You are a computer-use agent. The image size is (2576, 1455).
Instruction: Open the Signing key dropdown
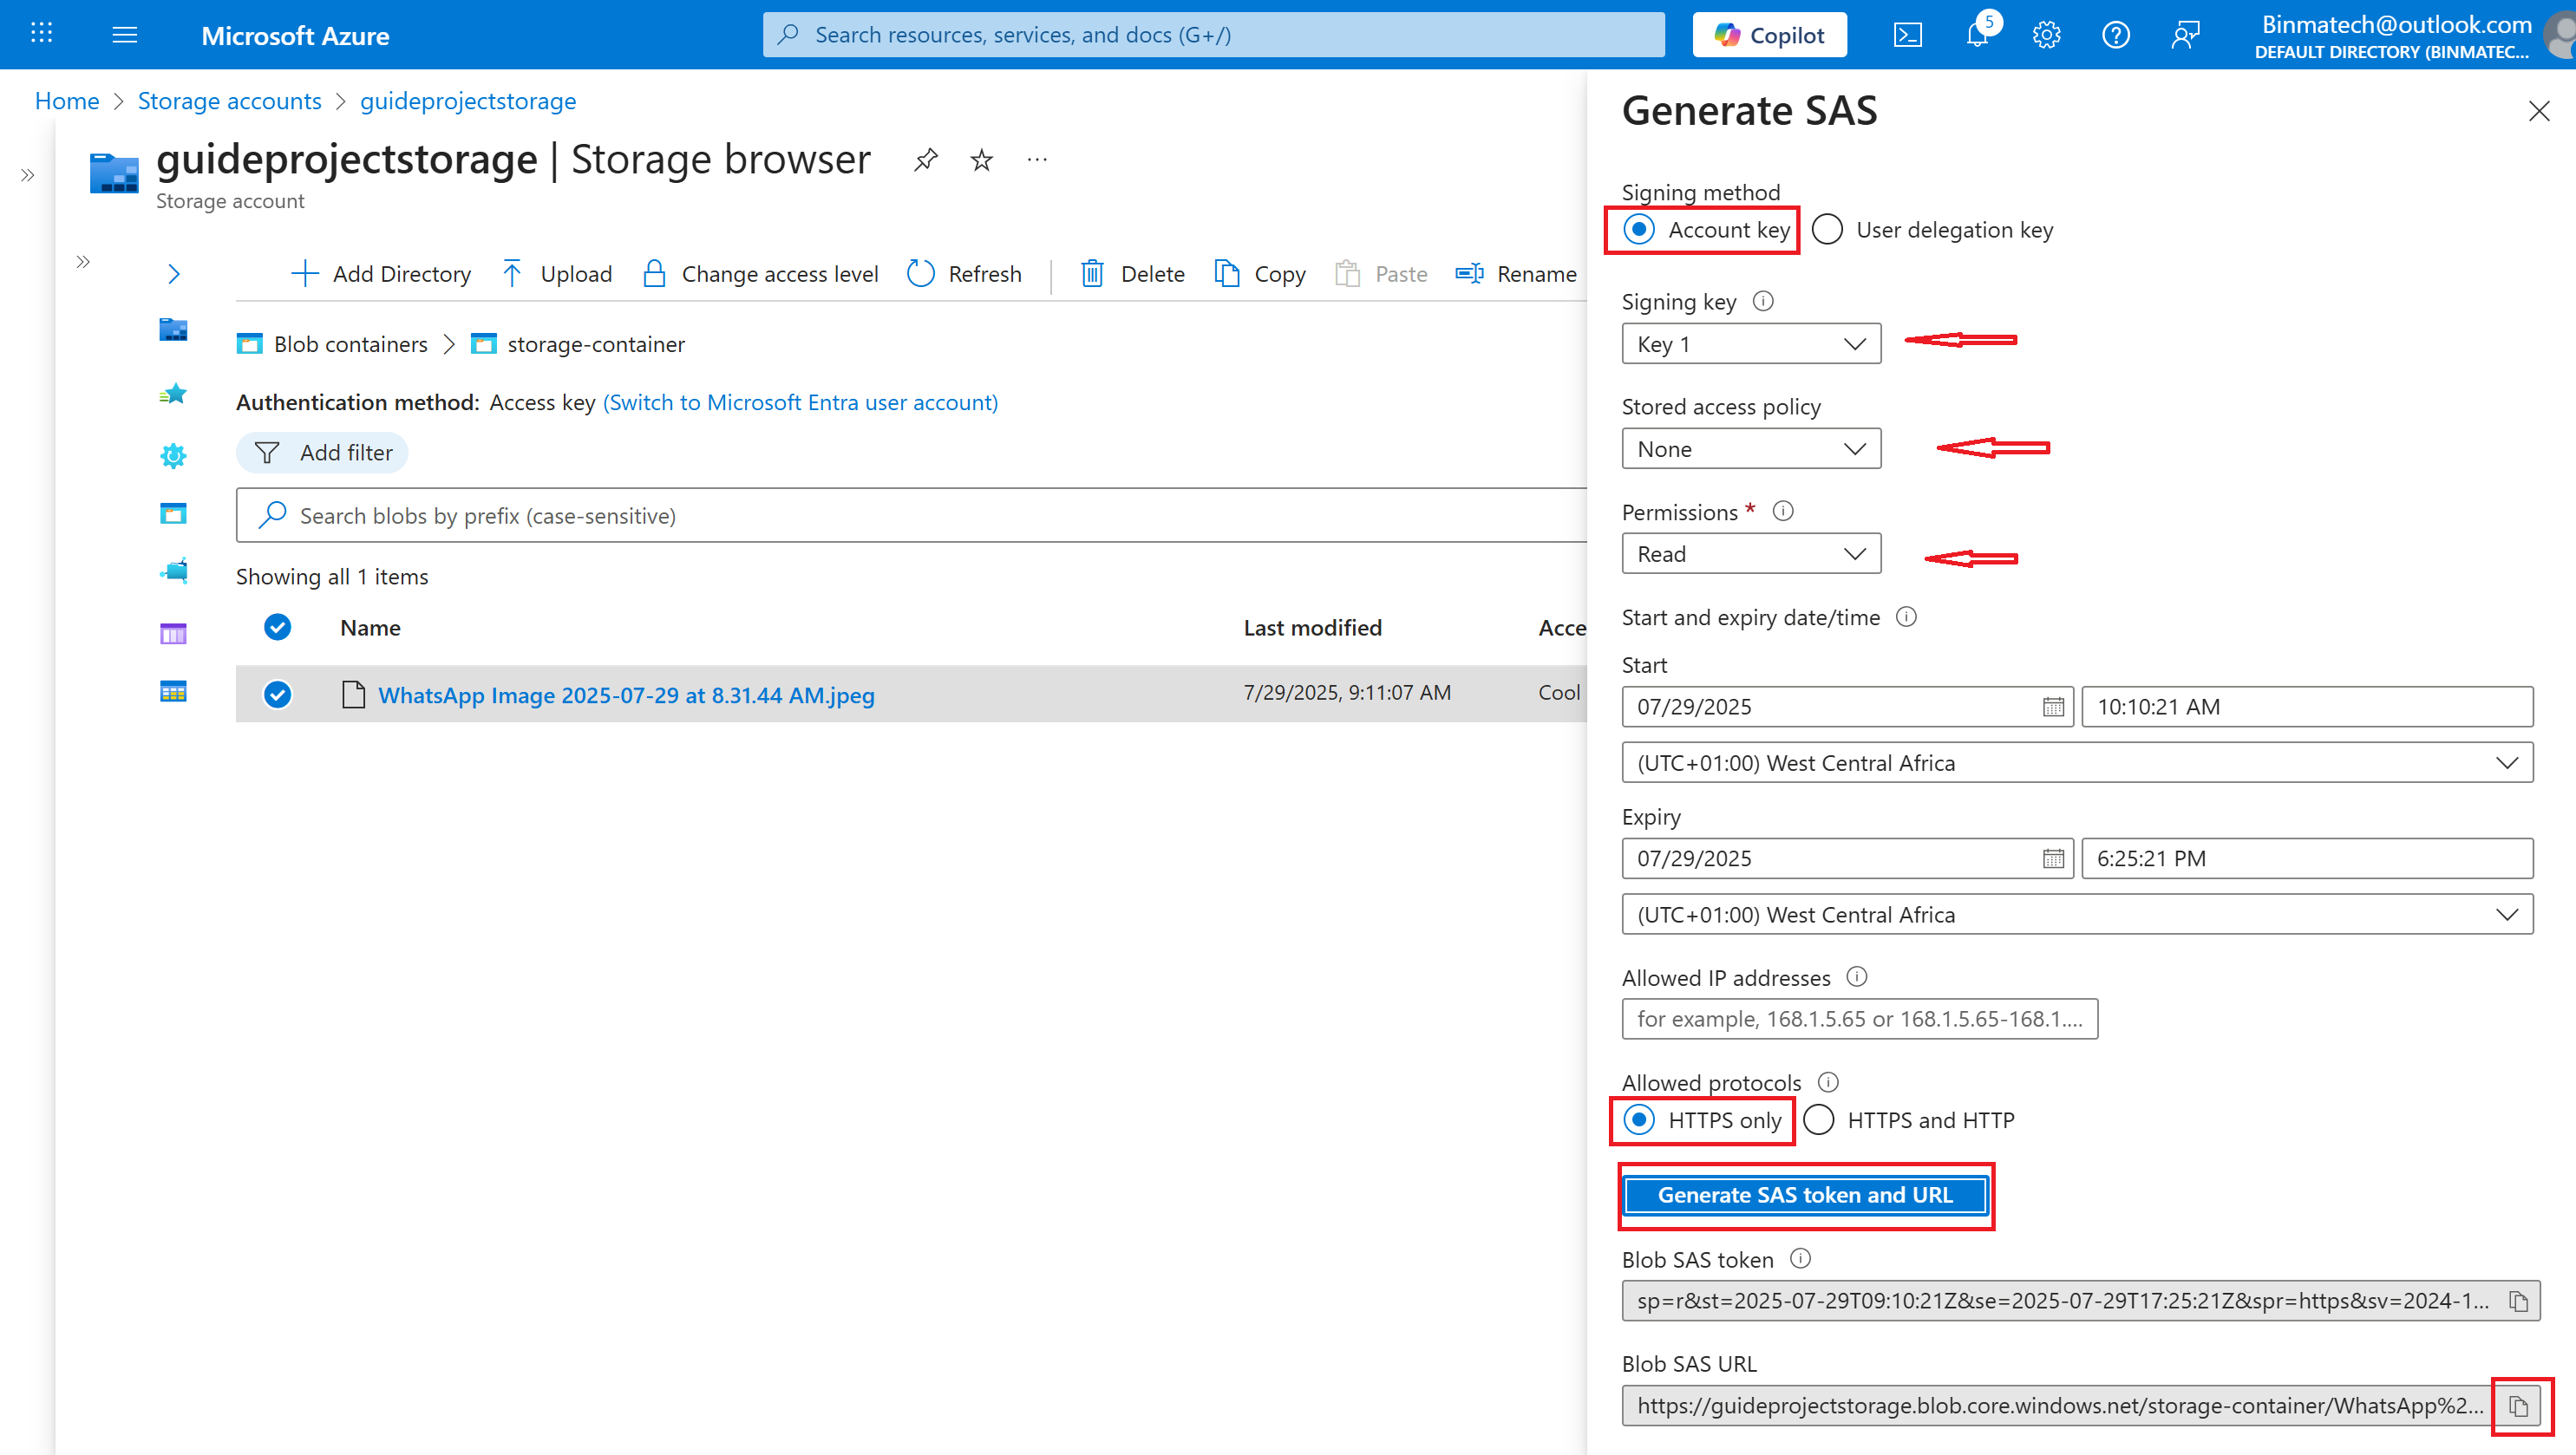1750,344
